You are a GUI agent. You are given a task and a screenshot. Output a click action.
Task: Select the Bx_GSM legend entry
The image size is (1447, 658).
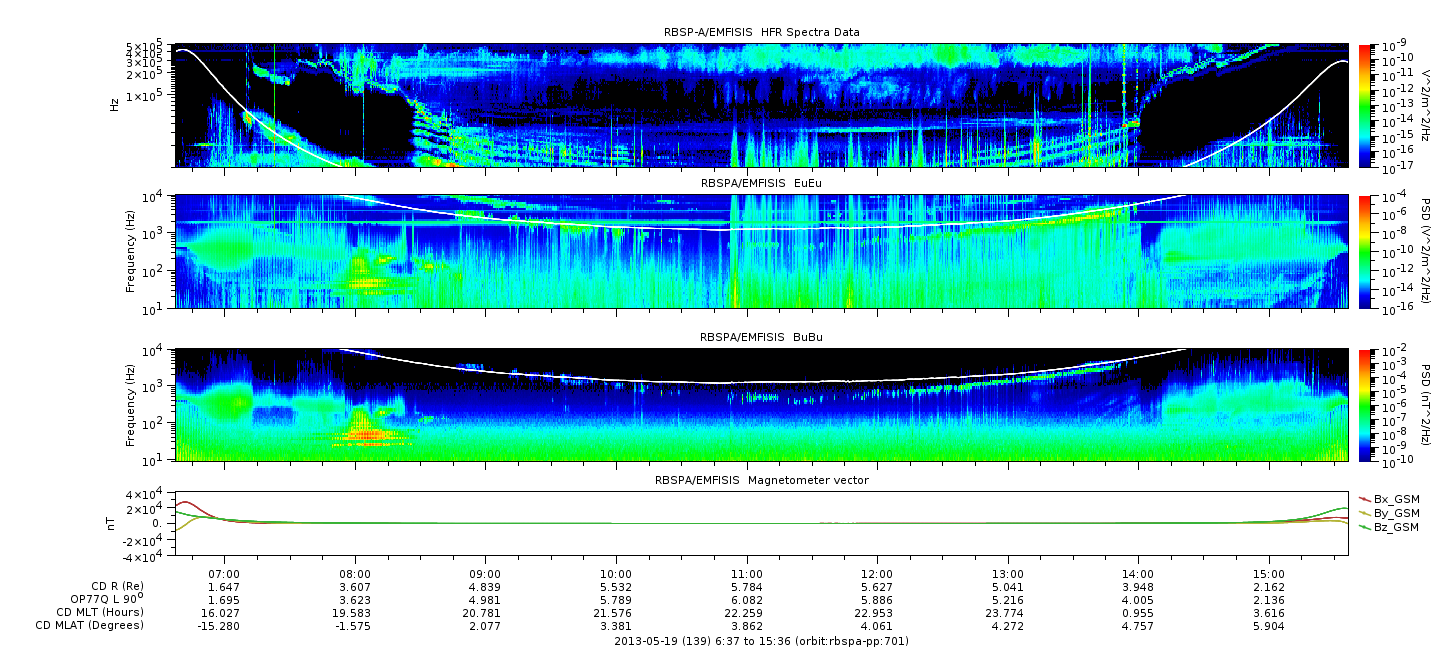click(1388, 499)
